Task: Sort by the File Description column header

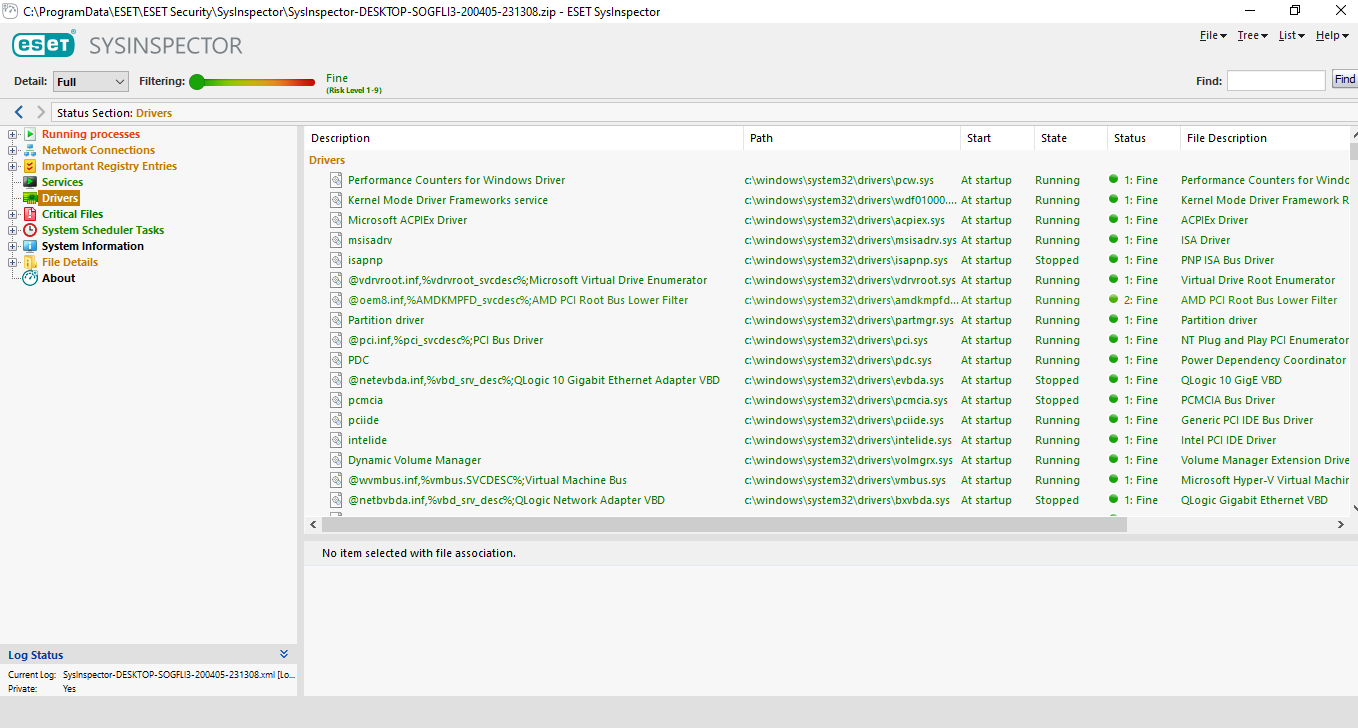Action: point(1265,138)
